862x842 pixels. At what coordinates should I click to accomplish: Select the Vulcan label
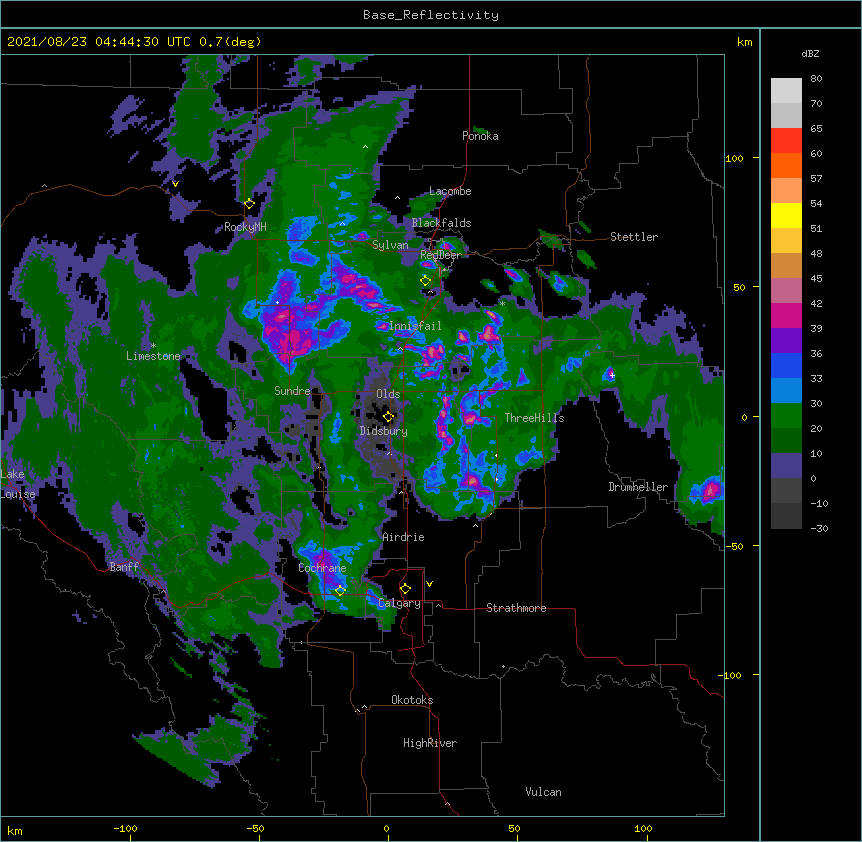tap(543, 792)
